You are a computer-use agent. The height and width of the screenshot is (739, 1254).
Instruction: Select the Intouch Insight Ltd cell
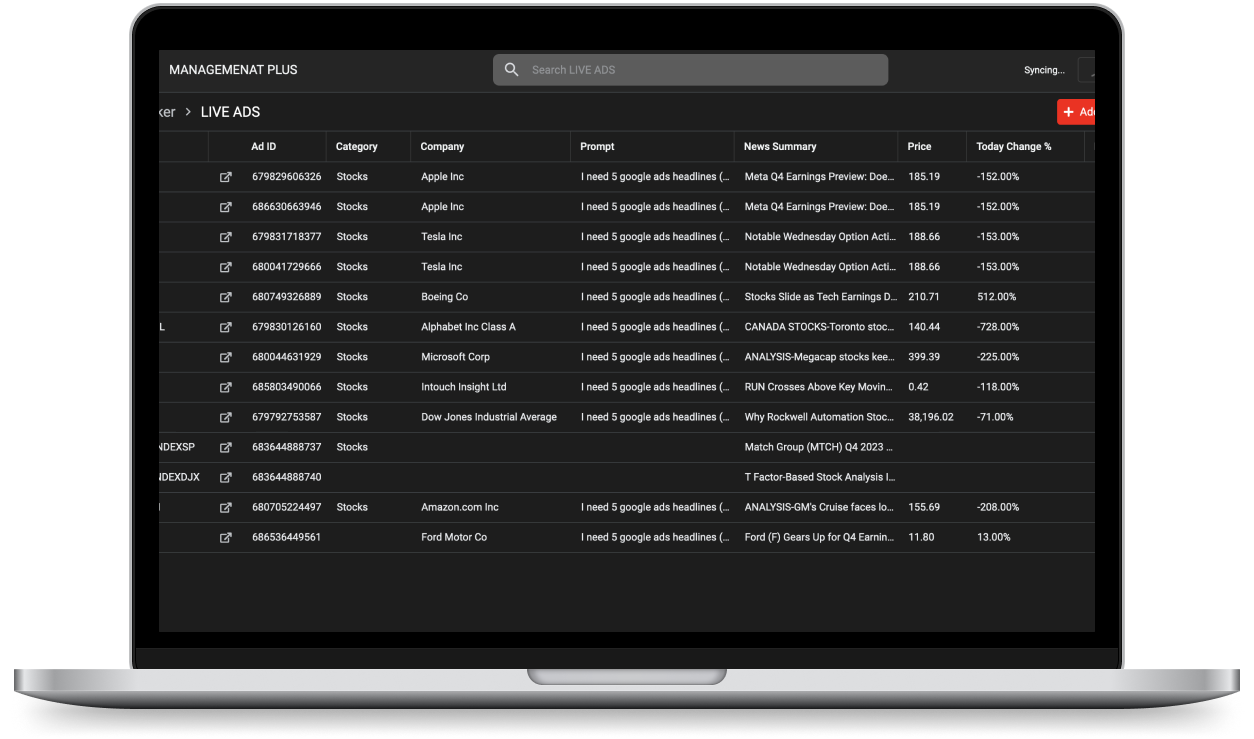point(464,387)
